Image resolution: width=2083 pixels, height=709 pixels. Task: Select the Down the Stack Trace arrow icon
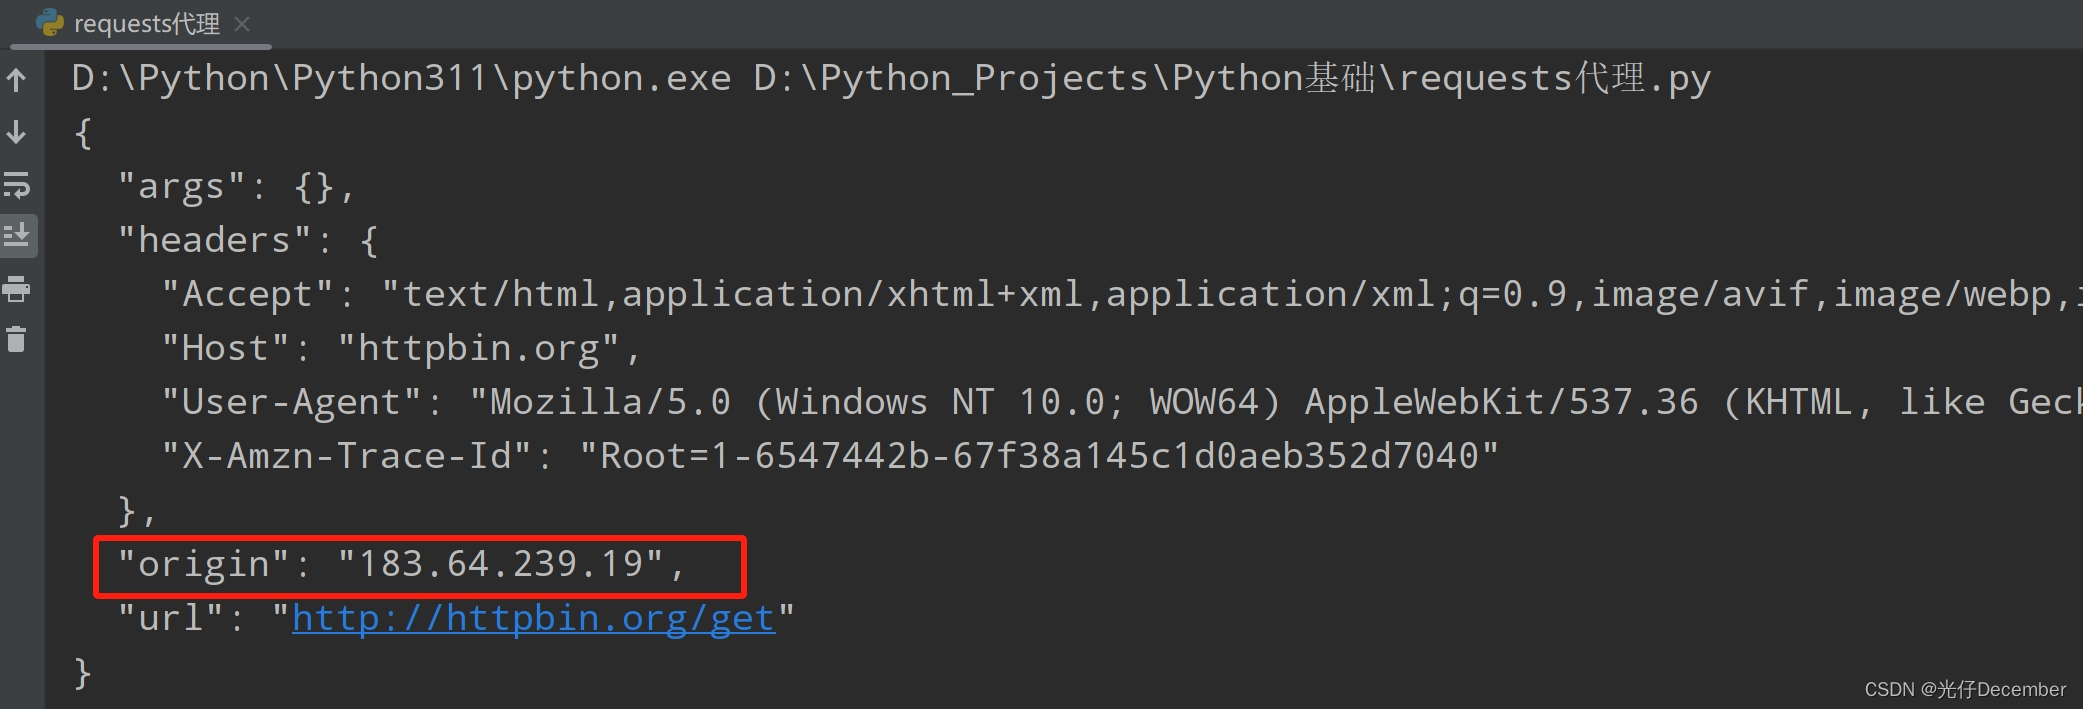coord(18,131)
